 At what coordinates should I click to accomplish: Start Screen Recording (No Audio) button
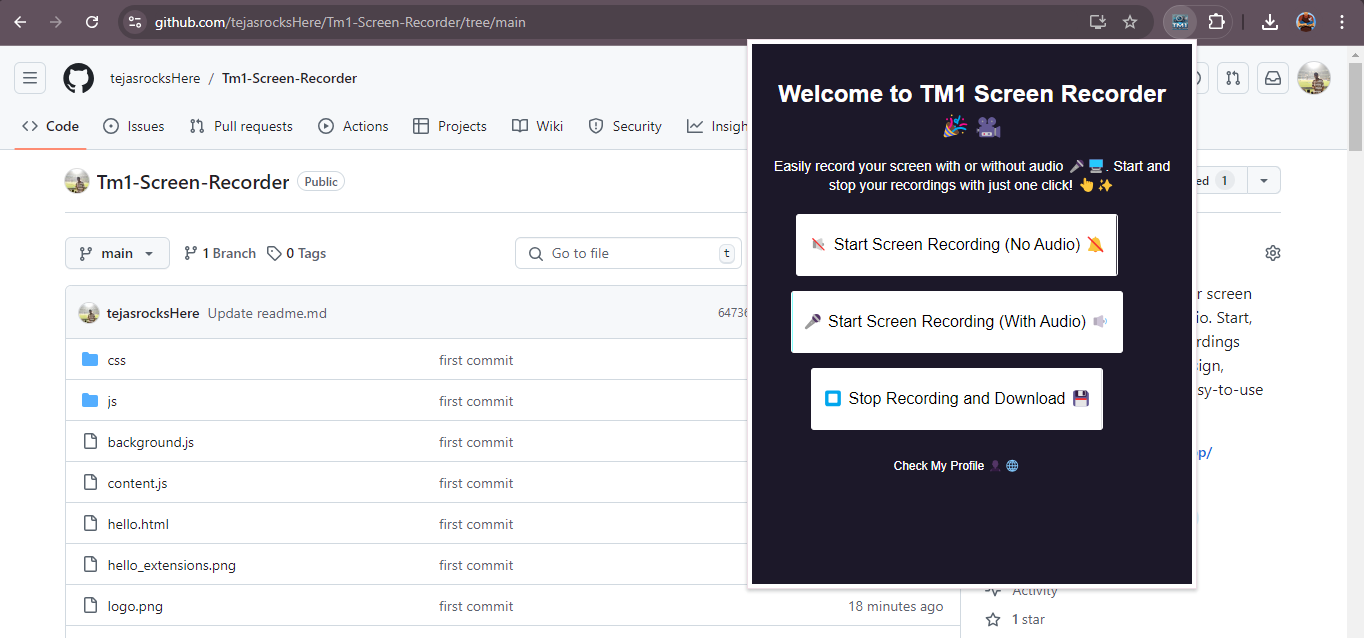[957, 244]
